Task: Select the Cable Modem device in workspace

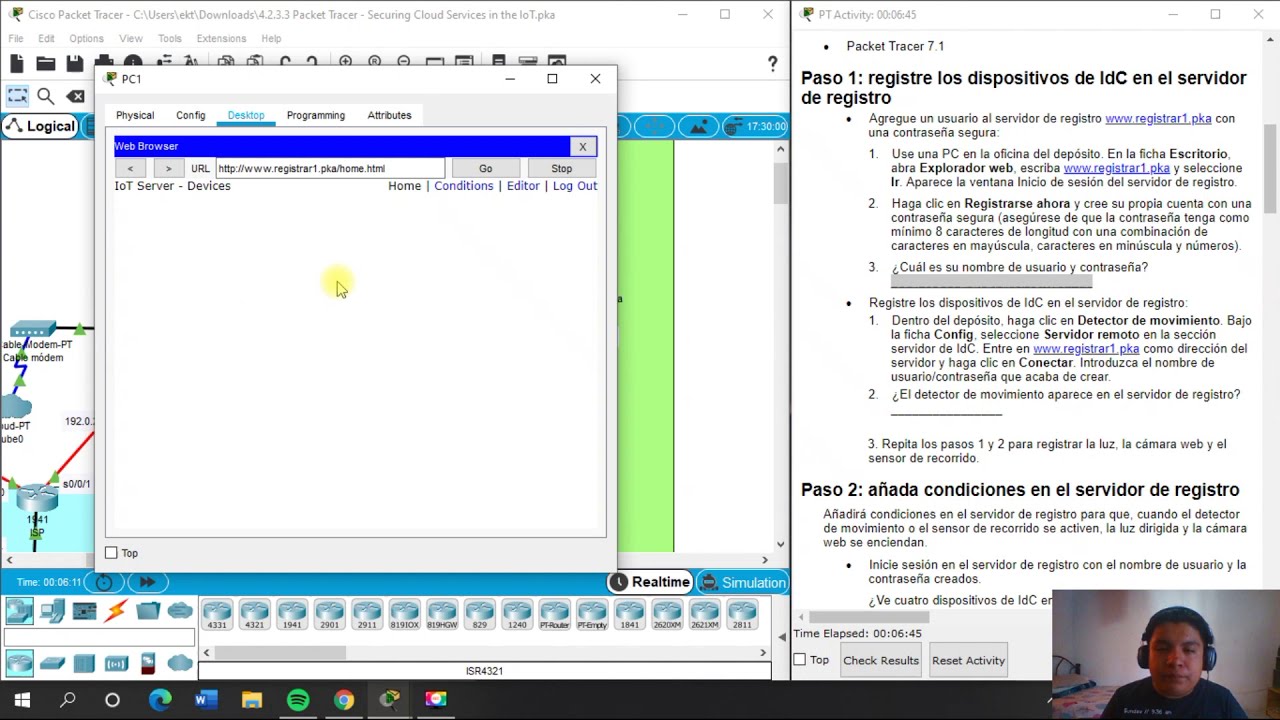Action: 34,330
